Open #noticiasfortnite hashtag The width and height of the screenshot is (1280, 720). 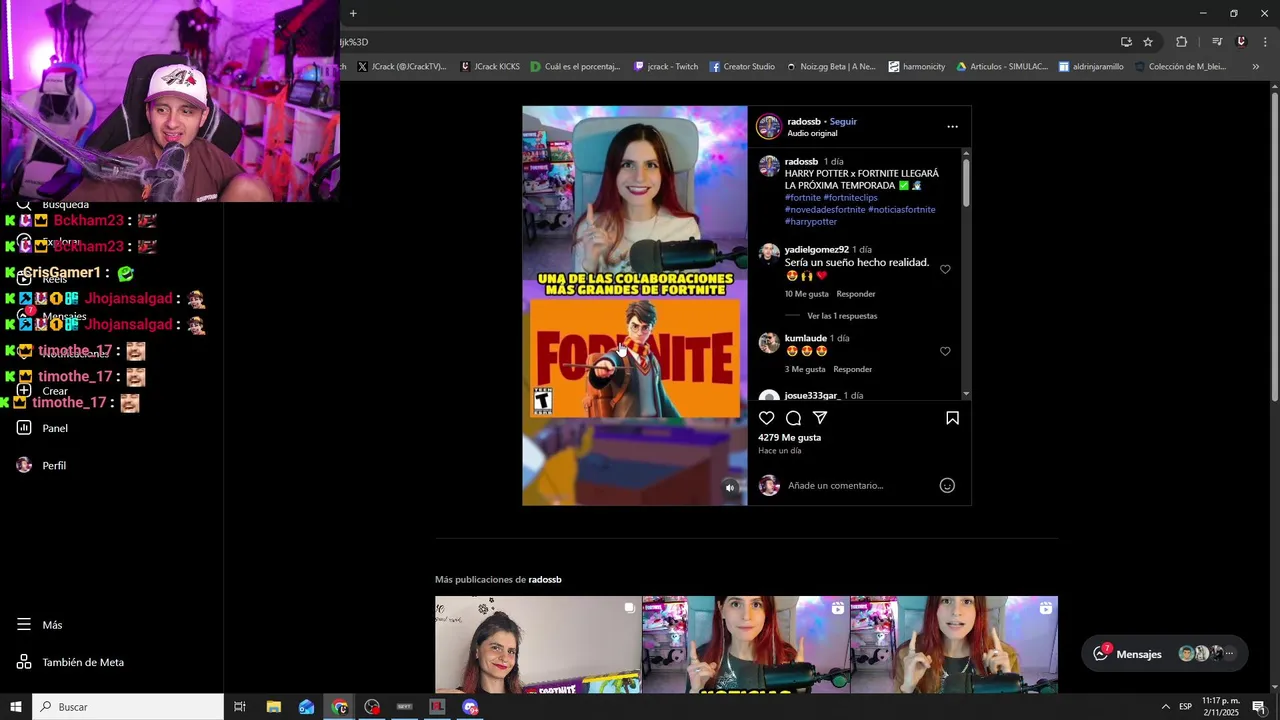(x=902, y=210)
